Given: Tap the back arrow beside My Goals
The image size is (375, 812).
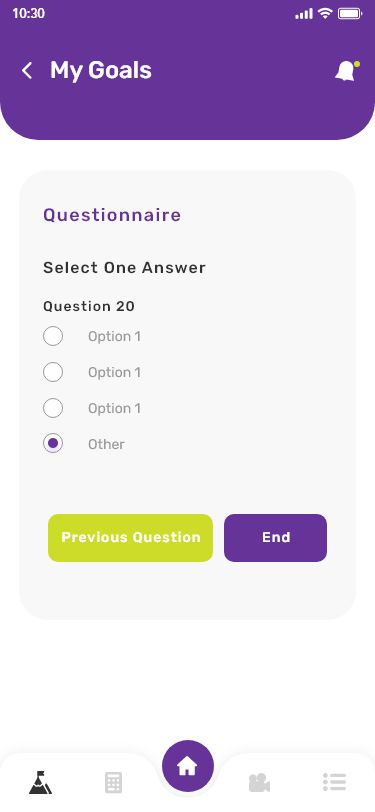Looking at the screenshot, I should 27,70.
